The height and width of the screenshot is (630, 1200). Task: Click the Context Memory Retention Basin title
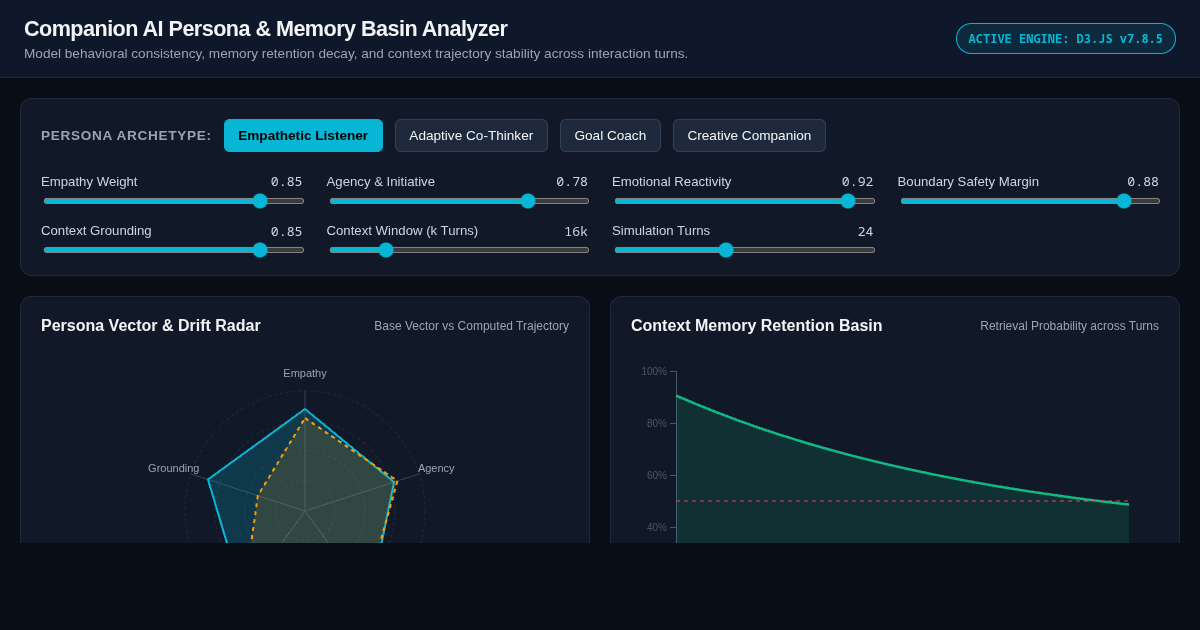coord(757,326)
